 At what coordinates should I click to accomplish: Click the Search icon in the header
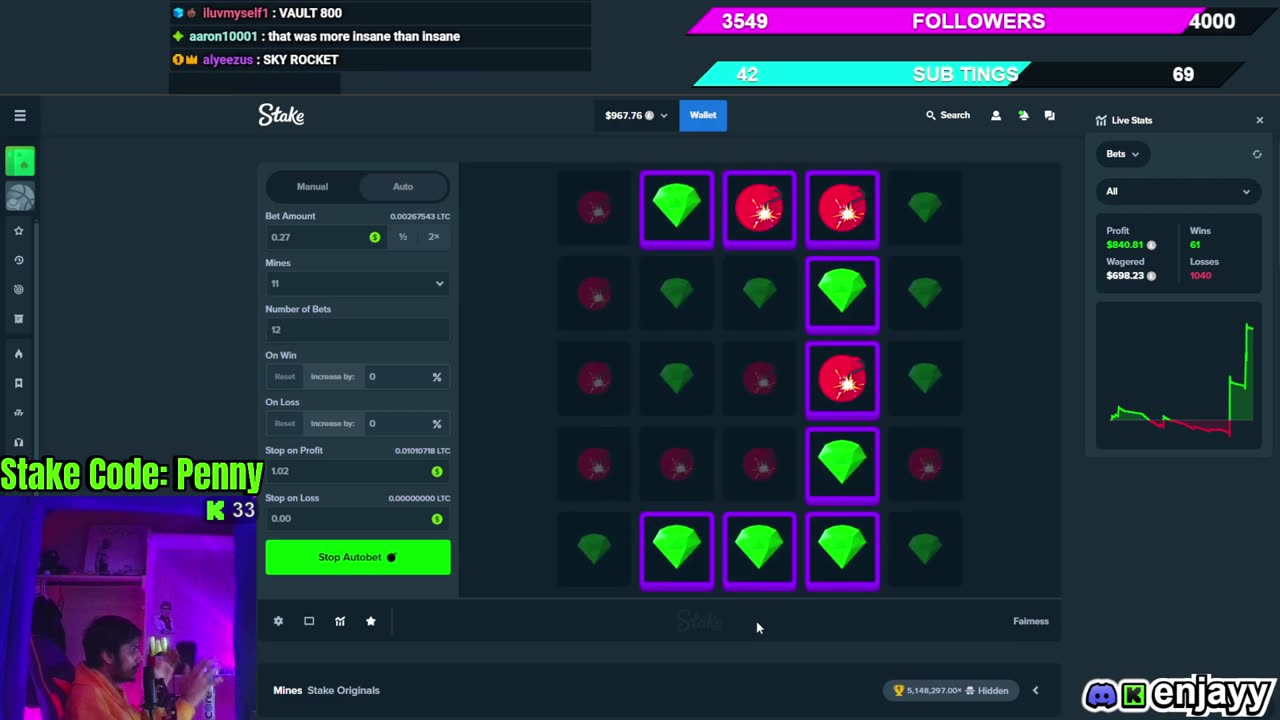[931, 116]
